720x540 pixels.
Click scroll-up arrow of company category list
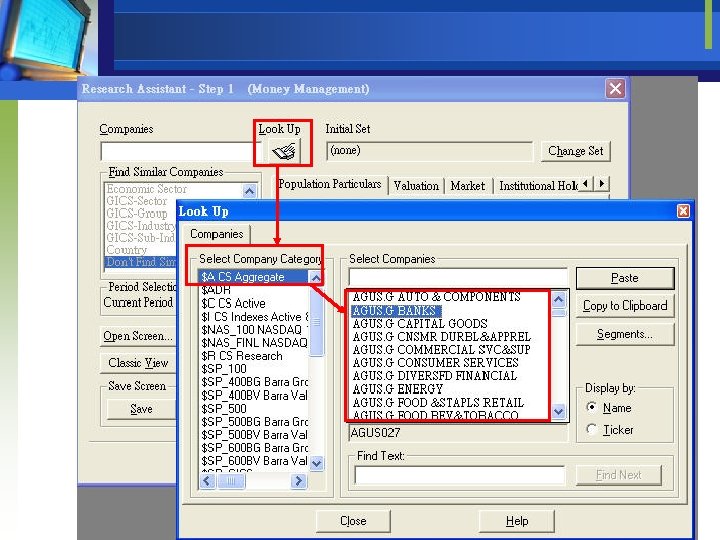click(316, 278)
